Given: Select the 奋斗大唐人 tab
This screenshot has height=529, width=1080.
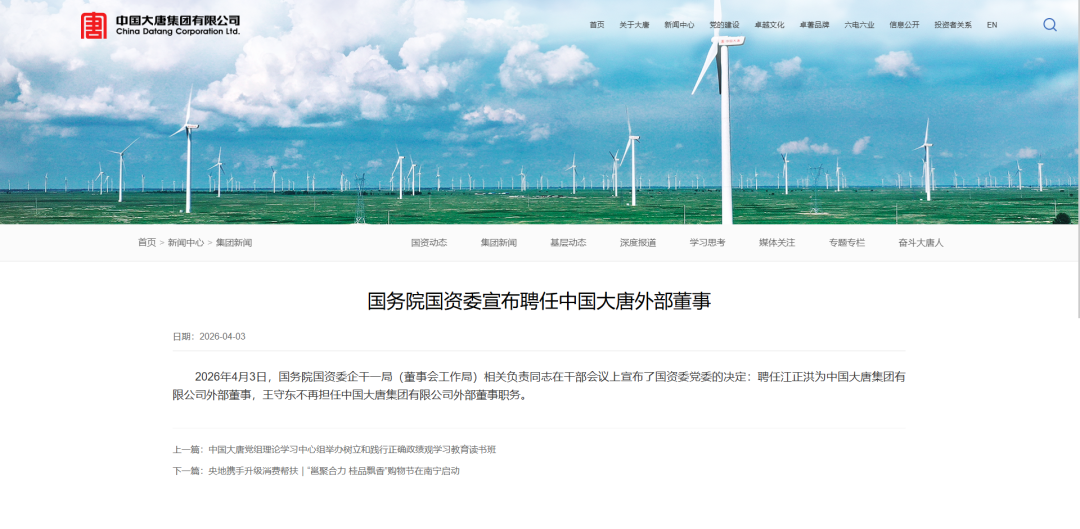Looking at the screenshot, I should [x=921, y=242].
